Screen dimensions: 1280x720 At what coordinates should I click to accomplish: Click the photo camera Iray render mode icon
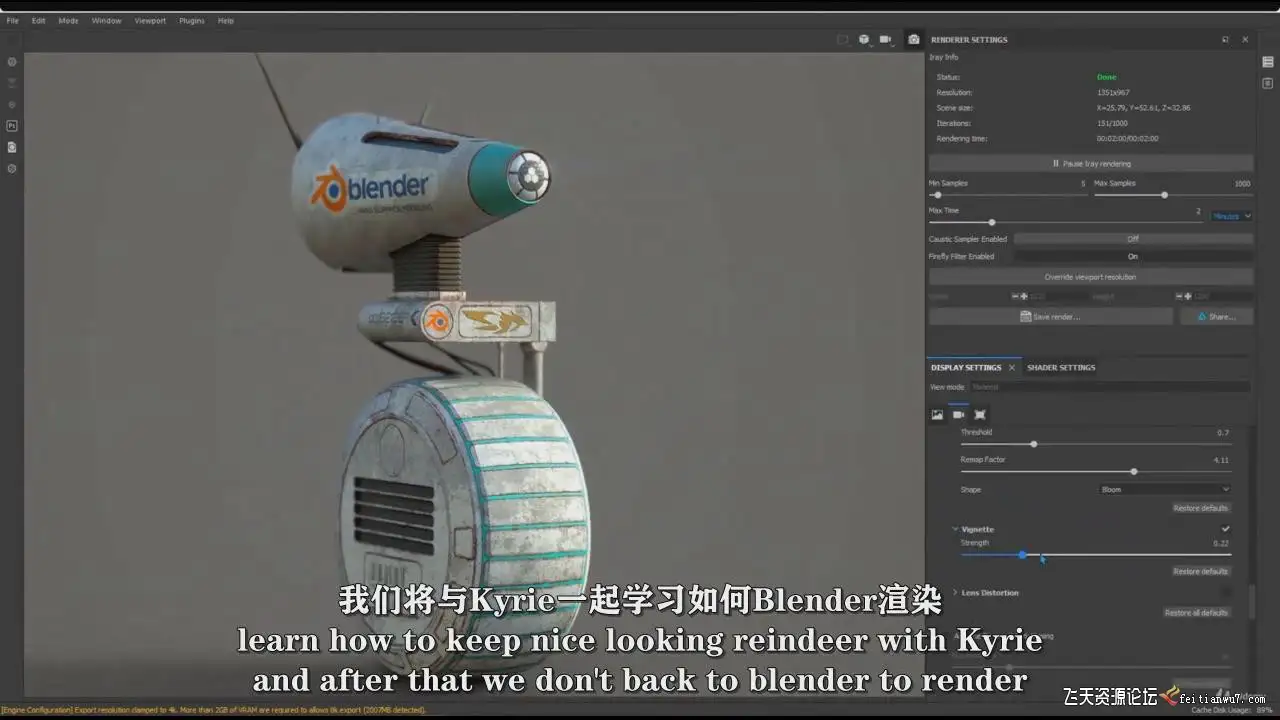tap(913, 39)
